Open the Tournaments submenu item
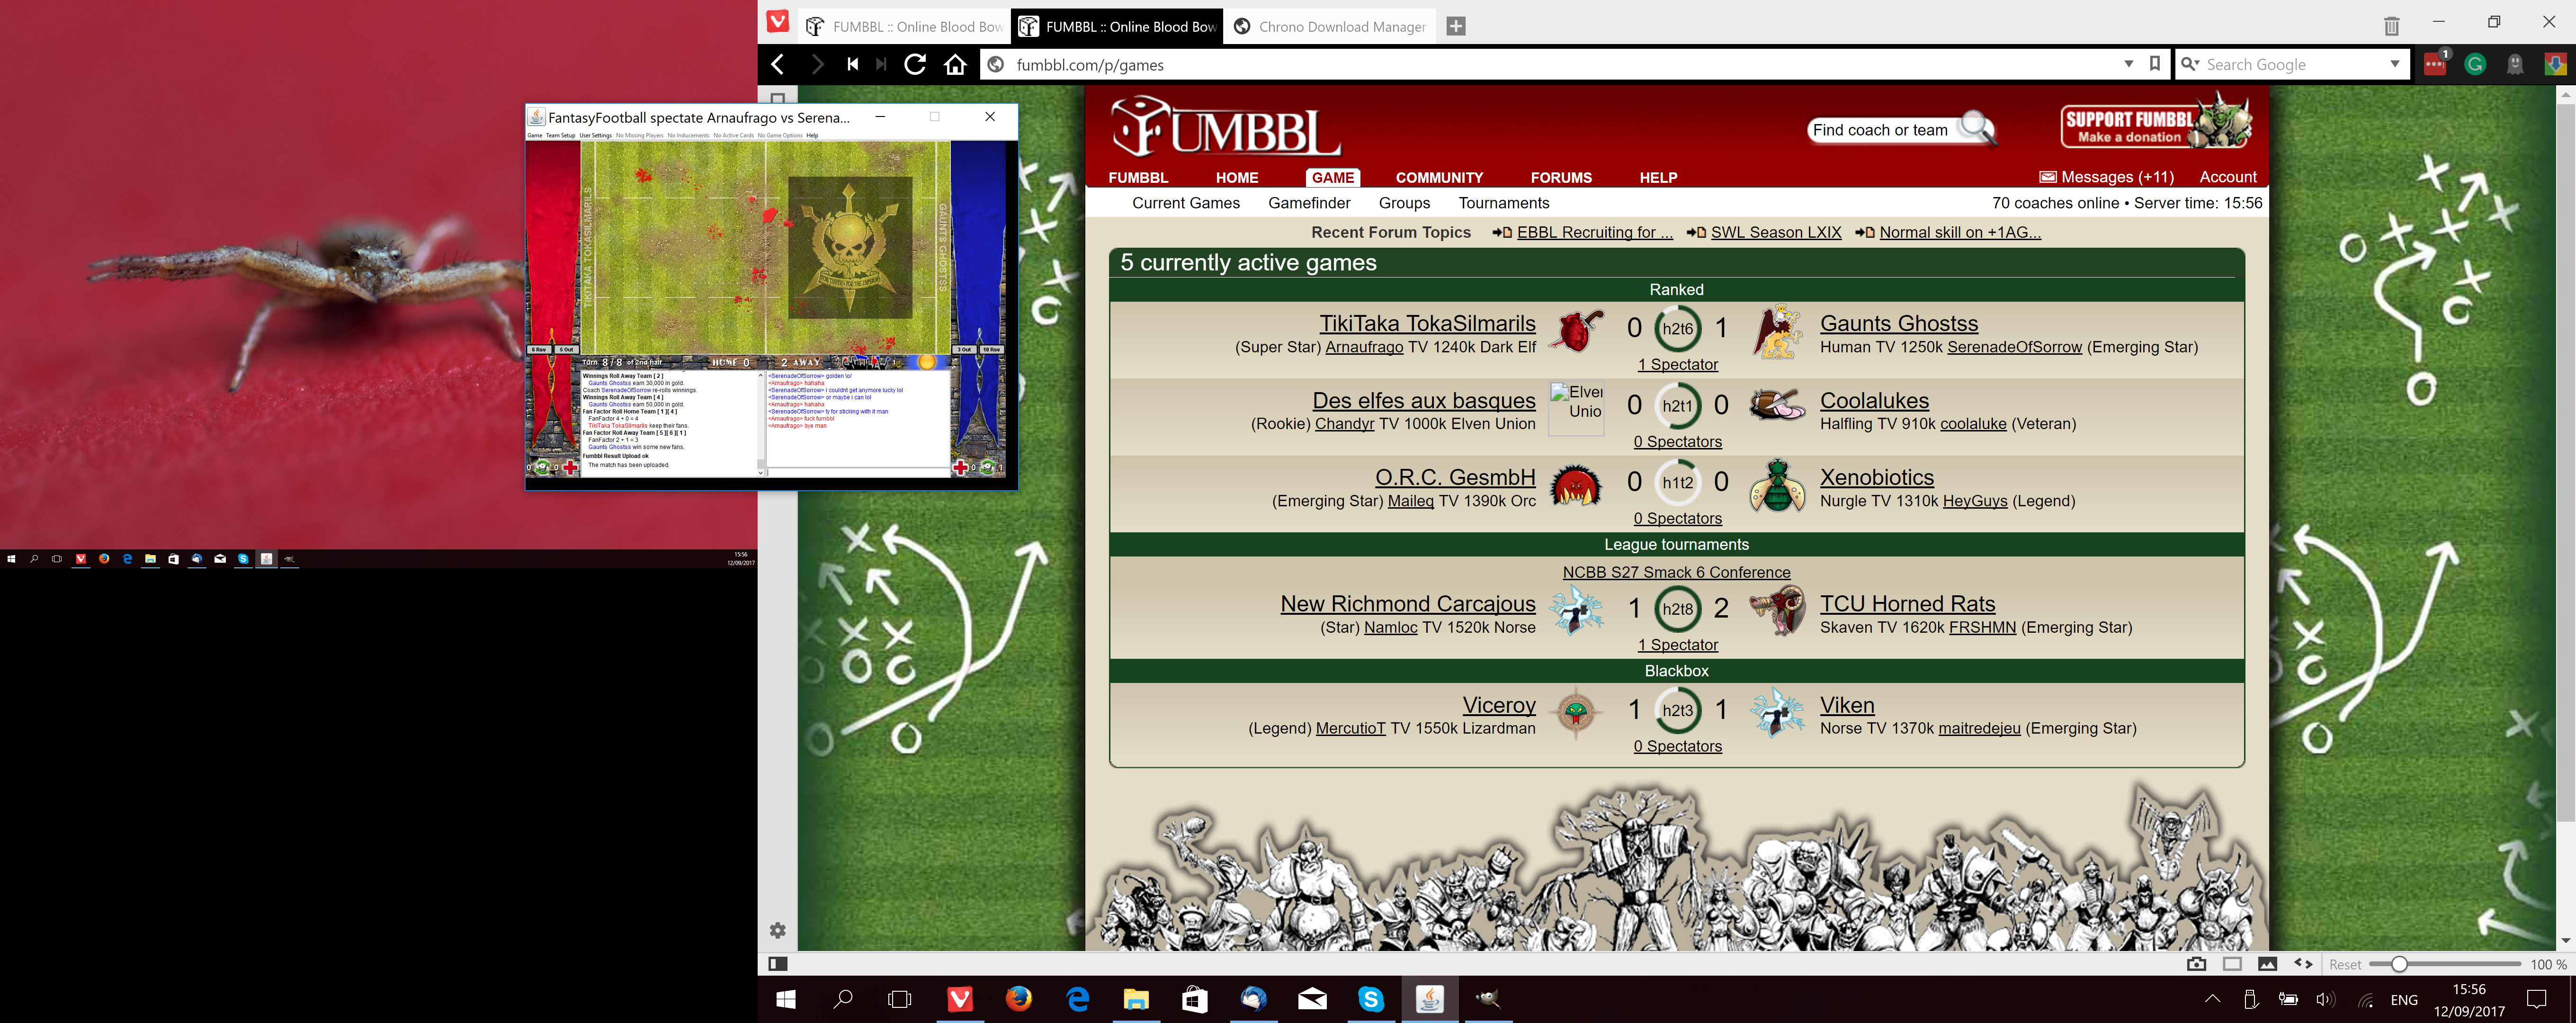This screenshot has width=2576, height=1023. coord(1503,203)
